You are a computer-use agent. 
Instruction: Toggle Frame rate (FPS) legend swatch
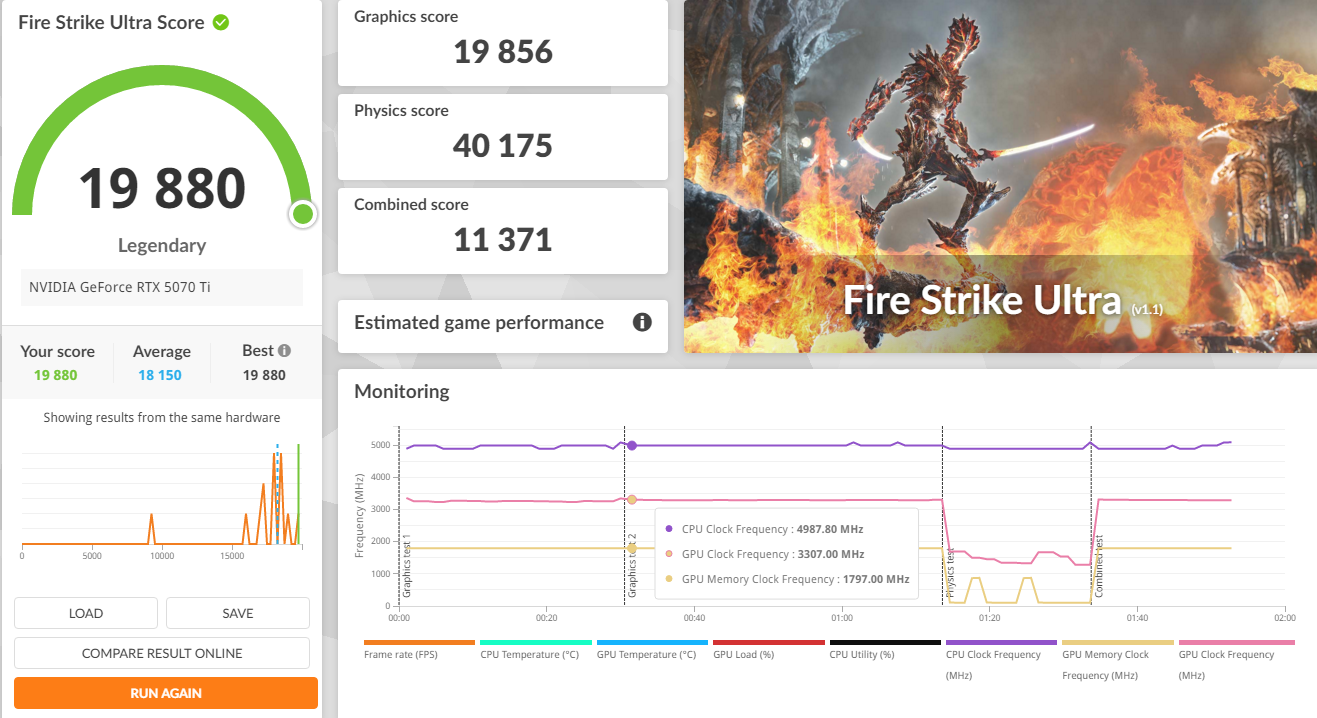[419, 643]
